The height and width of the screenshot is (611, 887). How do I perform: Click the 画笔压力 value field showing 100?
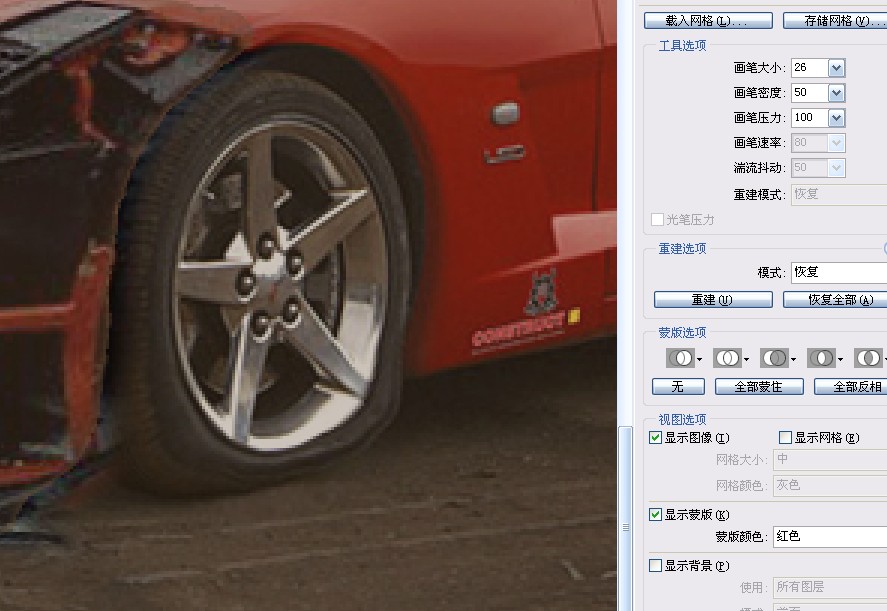point(810,118)
